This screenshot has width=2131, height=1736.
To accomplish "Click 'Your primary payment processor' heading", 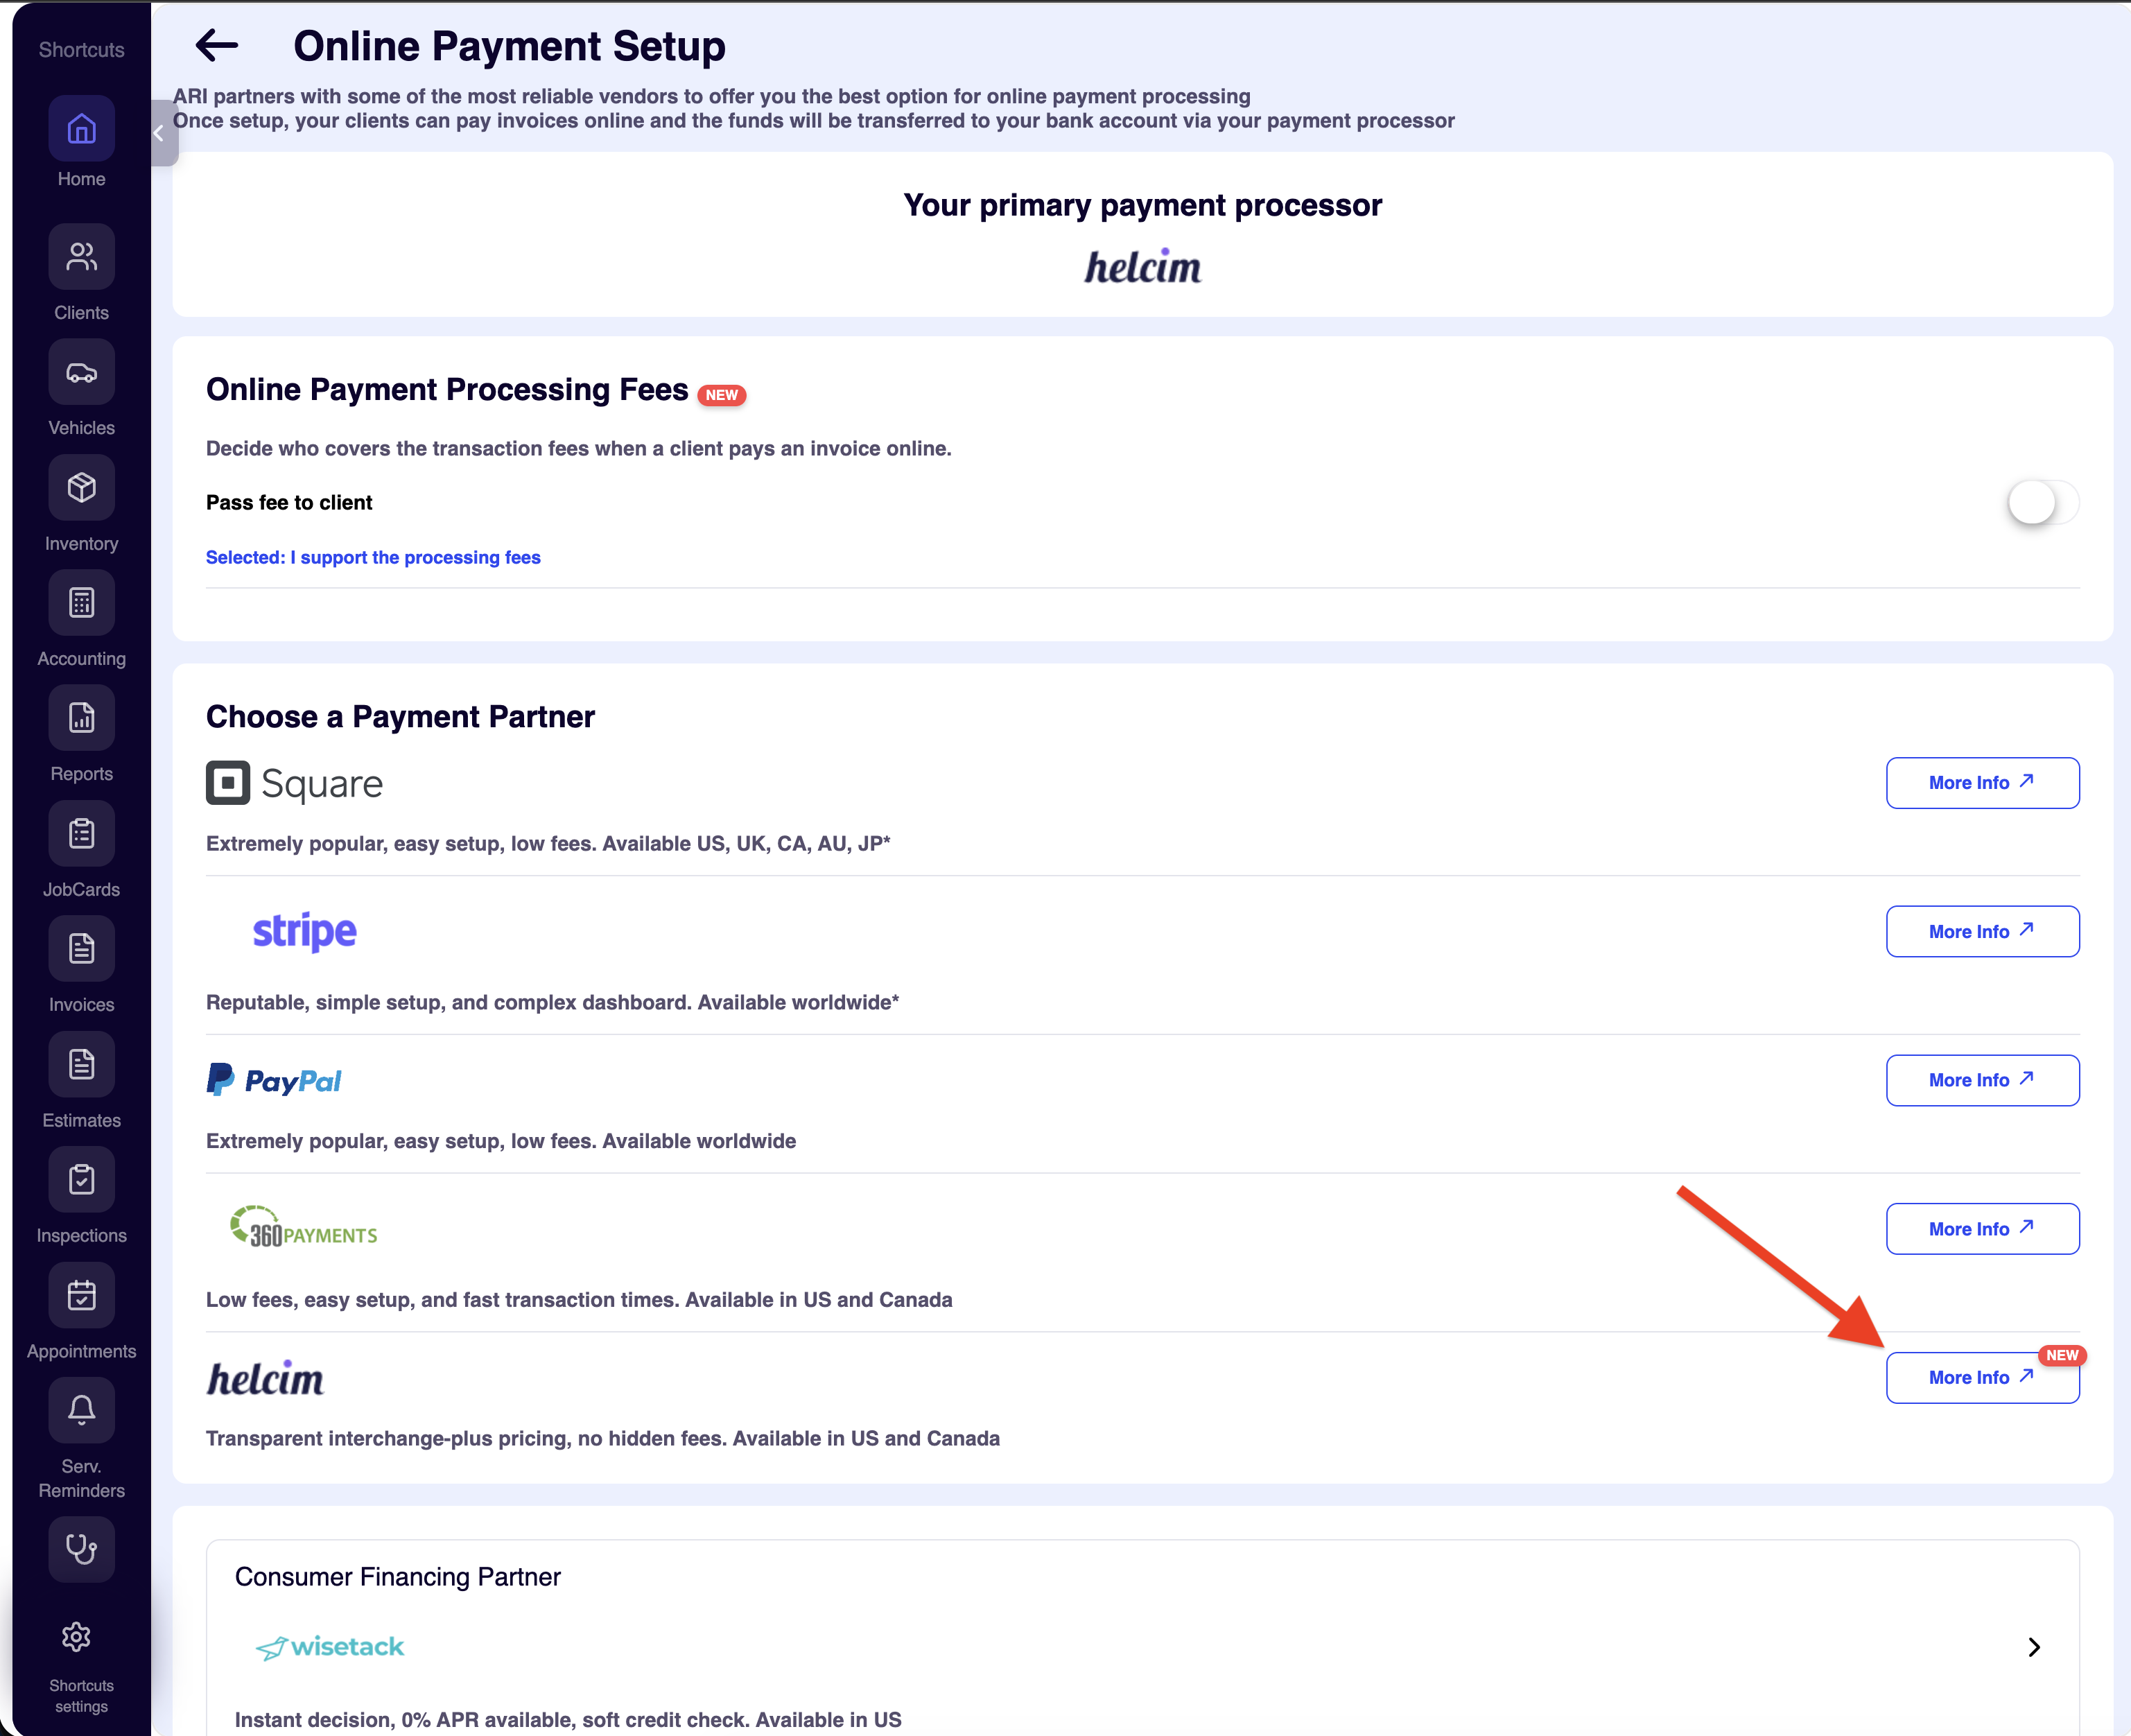I will click(x=1143, y=205).
